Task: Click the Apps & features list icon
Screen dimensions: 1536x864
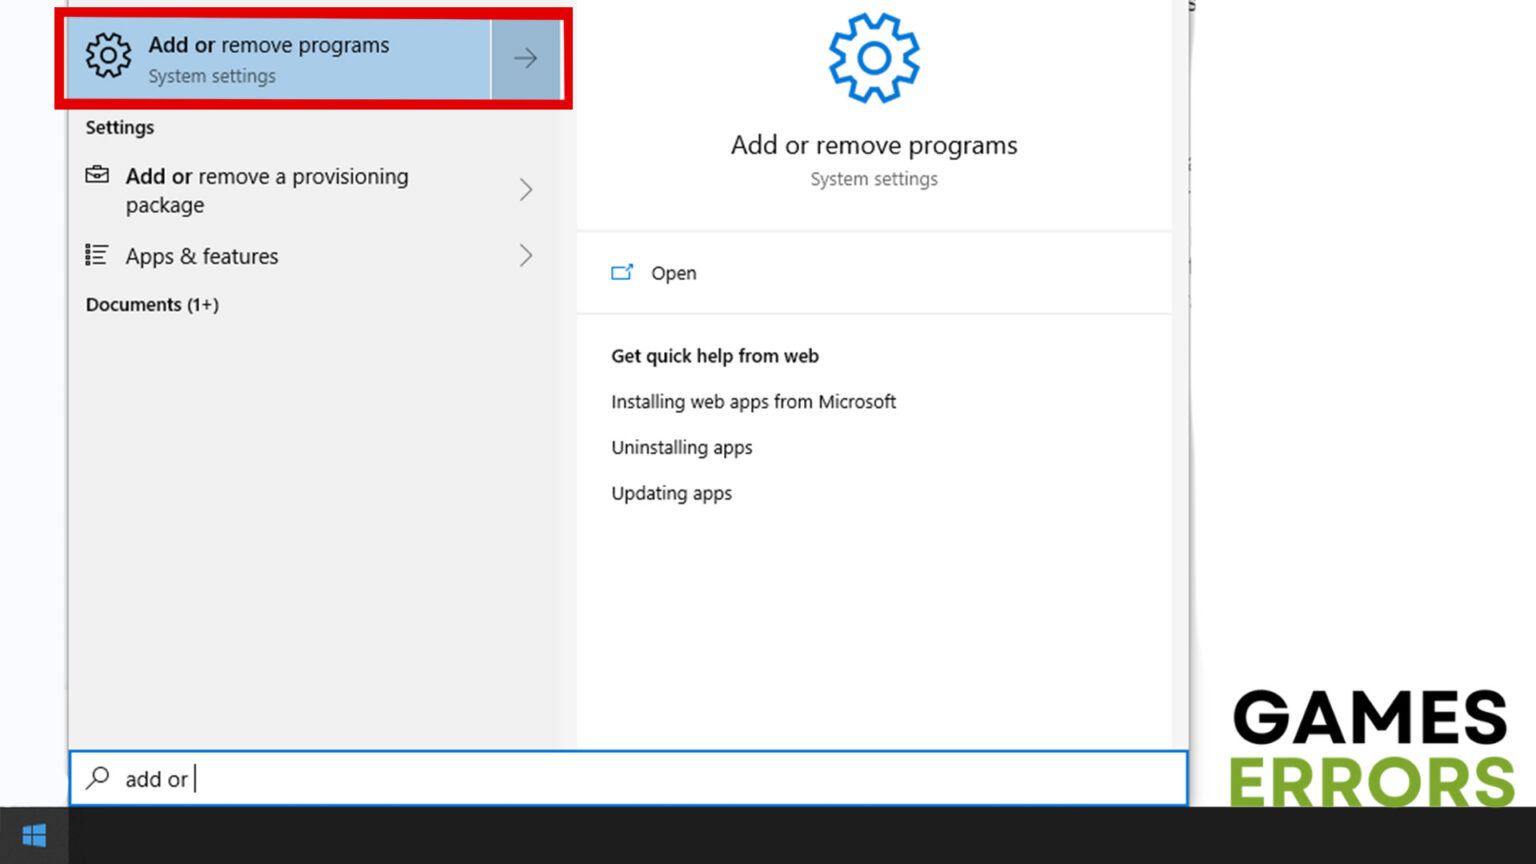Action: click(97, 256)
